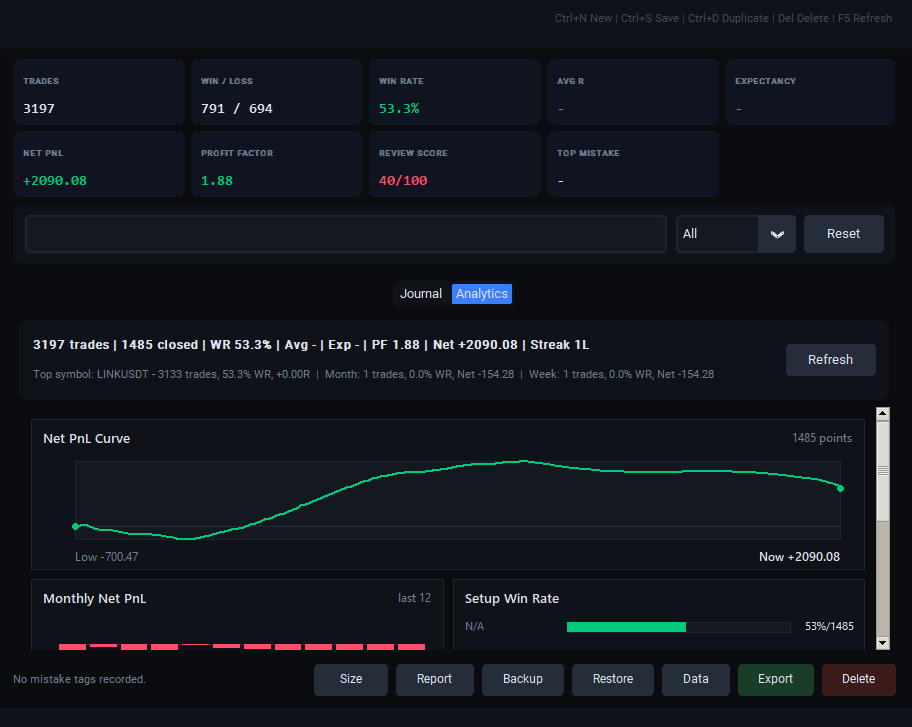
Task: Click the Win Rate value 53.3%
Action: 399,109
